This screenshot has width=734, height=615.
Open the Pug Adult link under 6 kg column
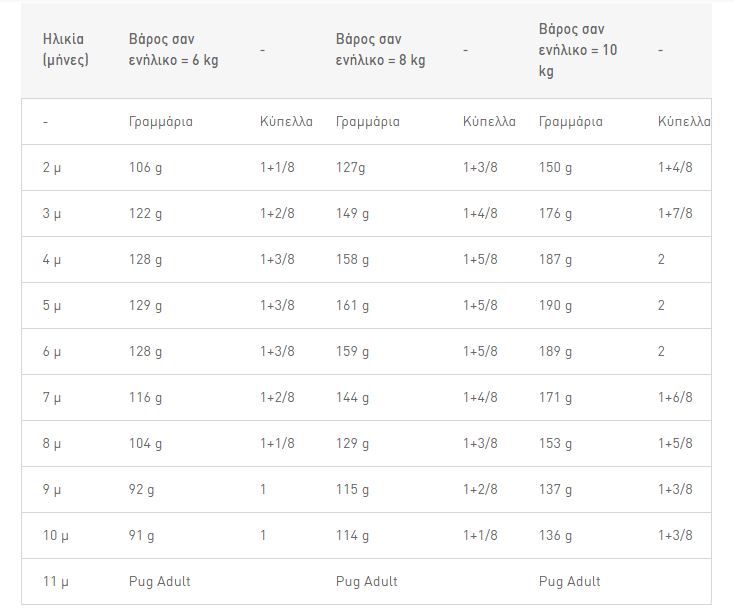pyautogui.click(x=160, y=581)
